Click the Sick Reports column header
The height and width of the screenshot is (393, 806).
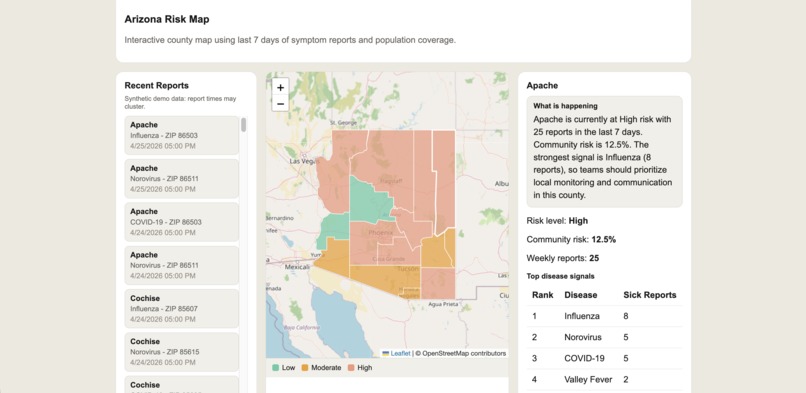click(650, 295)
